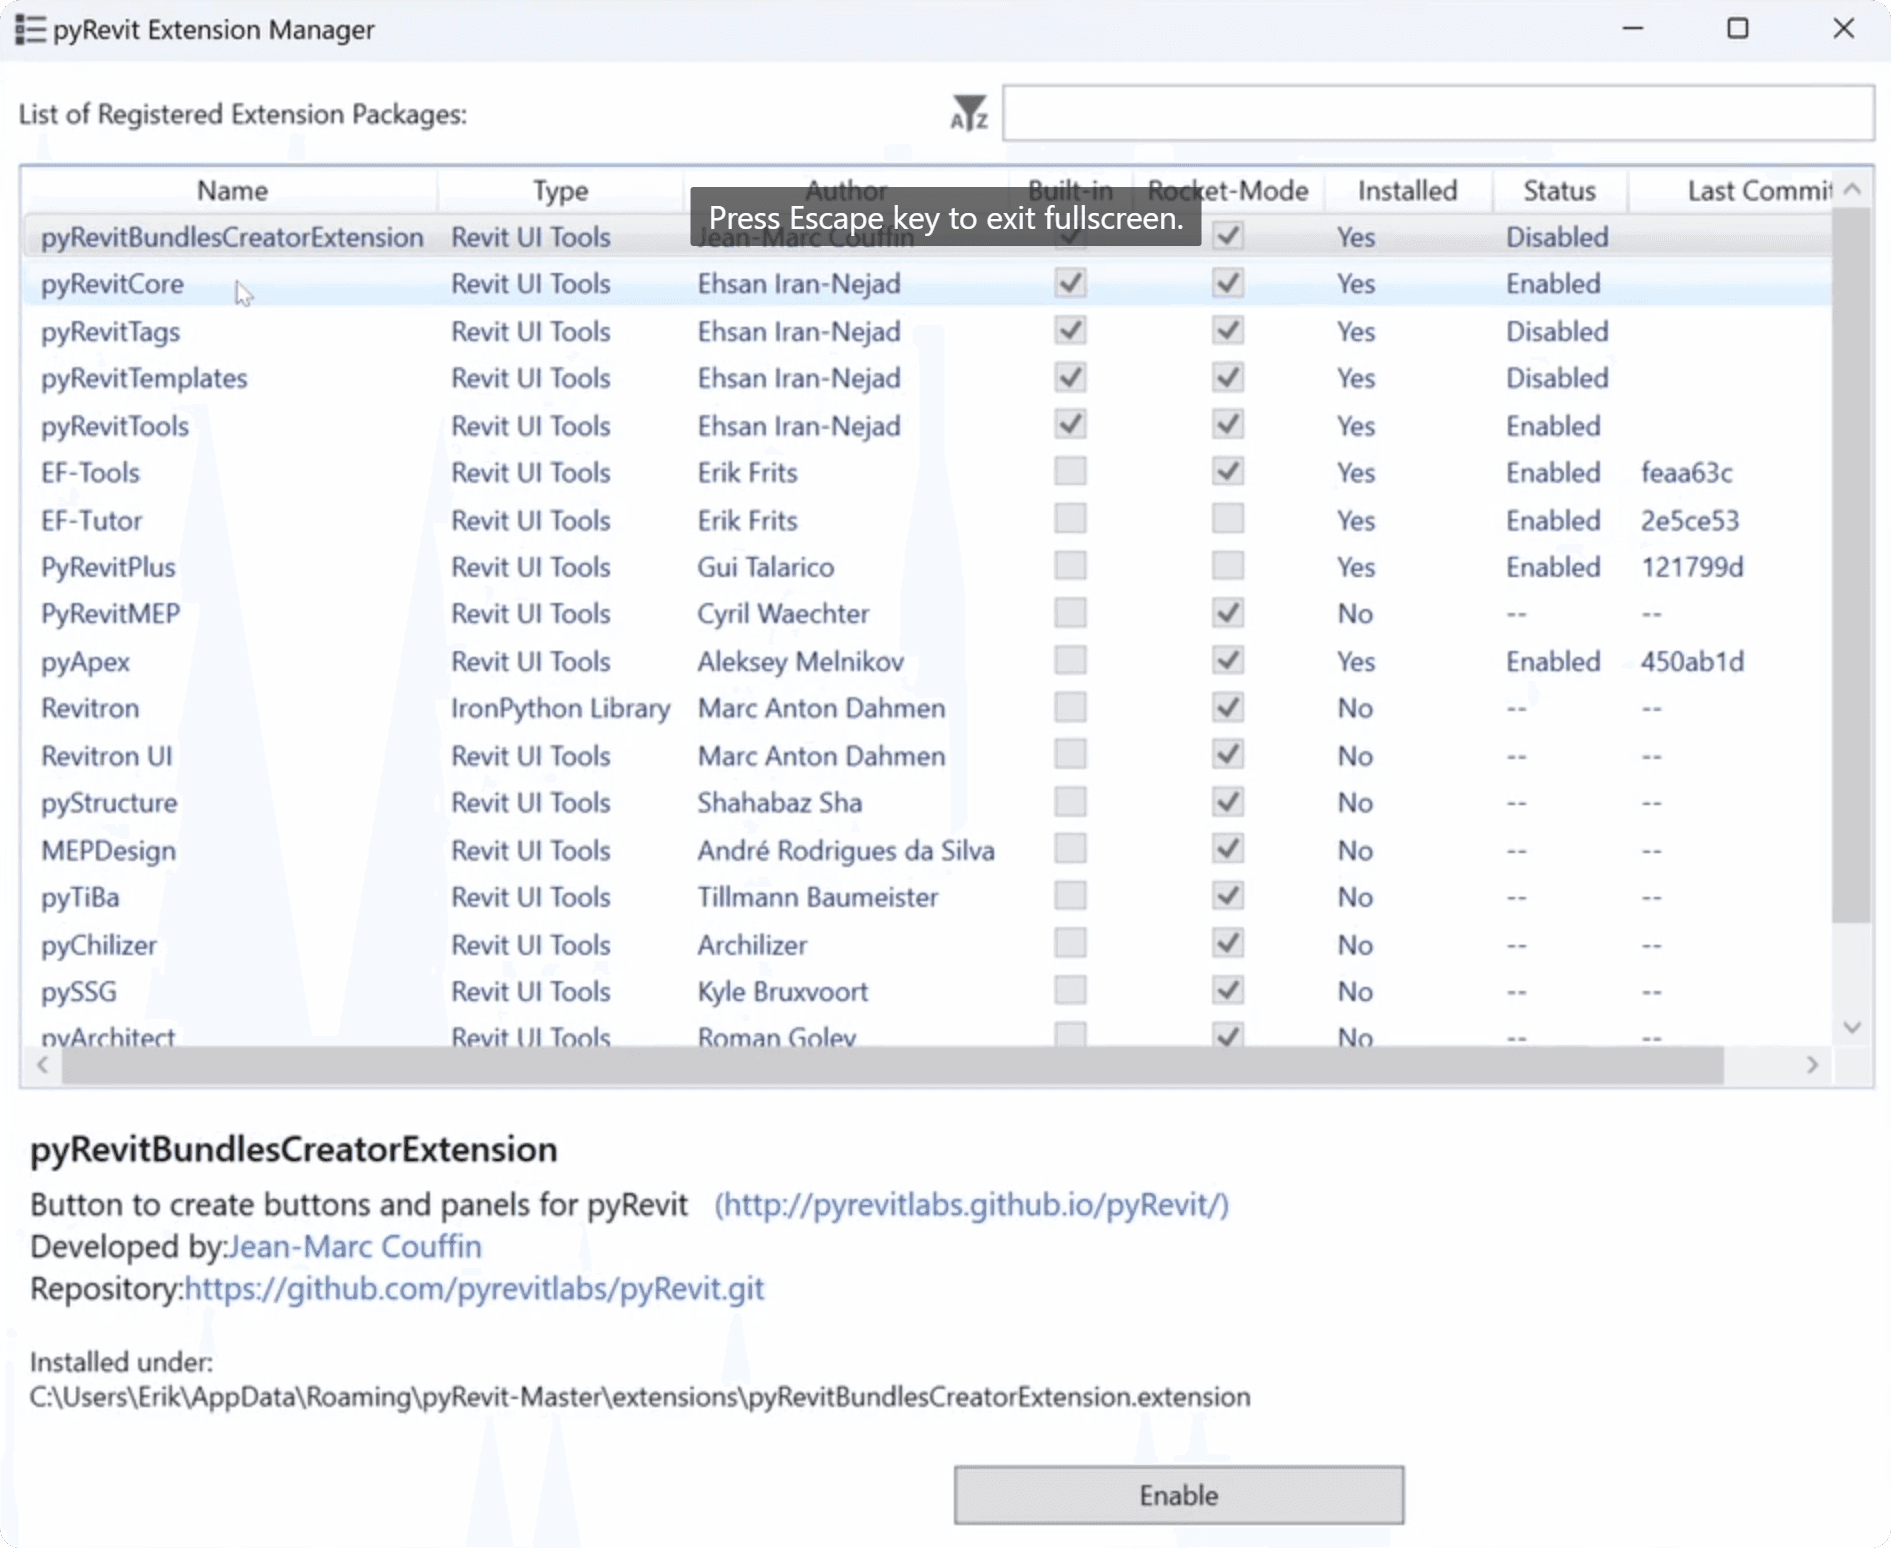Toggle Rocket-Mode checkbox for pyRevitTemplates
Screen dimensions: 1891x1548
tap(1228, 377)
